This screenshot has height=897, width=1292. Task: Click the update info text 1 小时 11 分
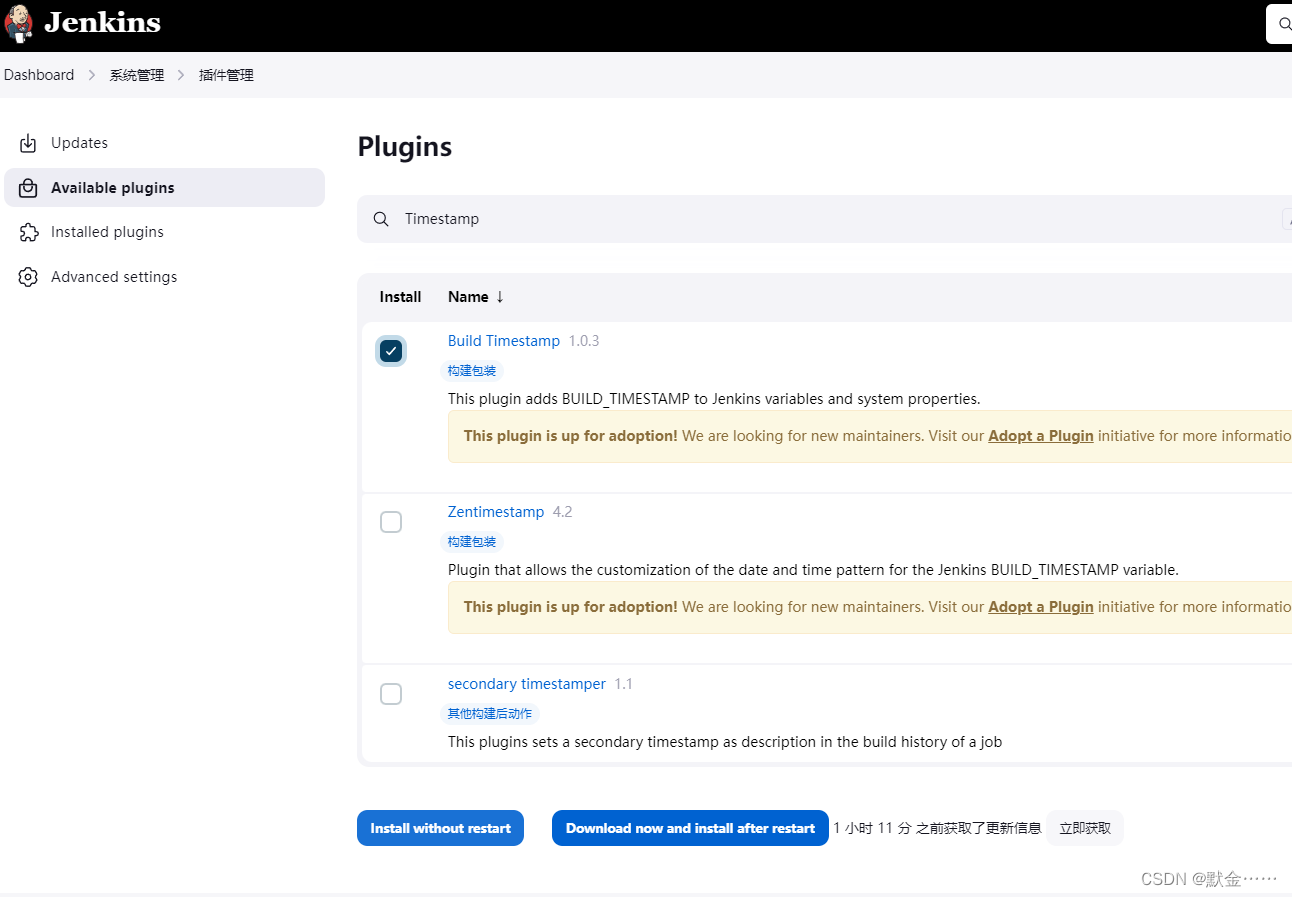coord(938,828)
